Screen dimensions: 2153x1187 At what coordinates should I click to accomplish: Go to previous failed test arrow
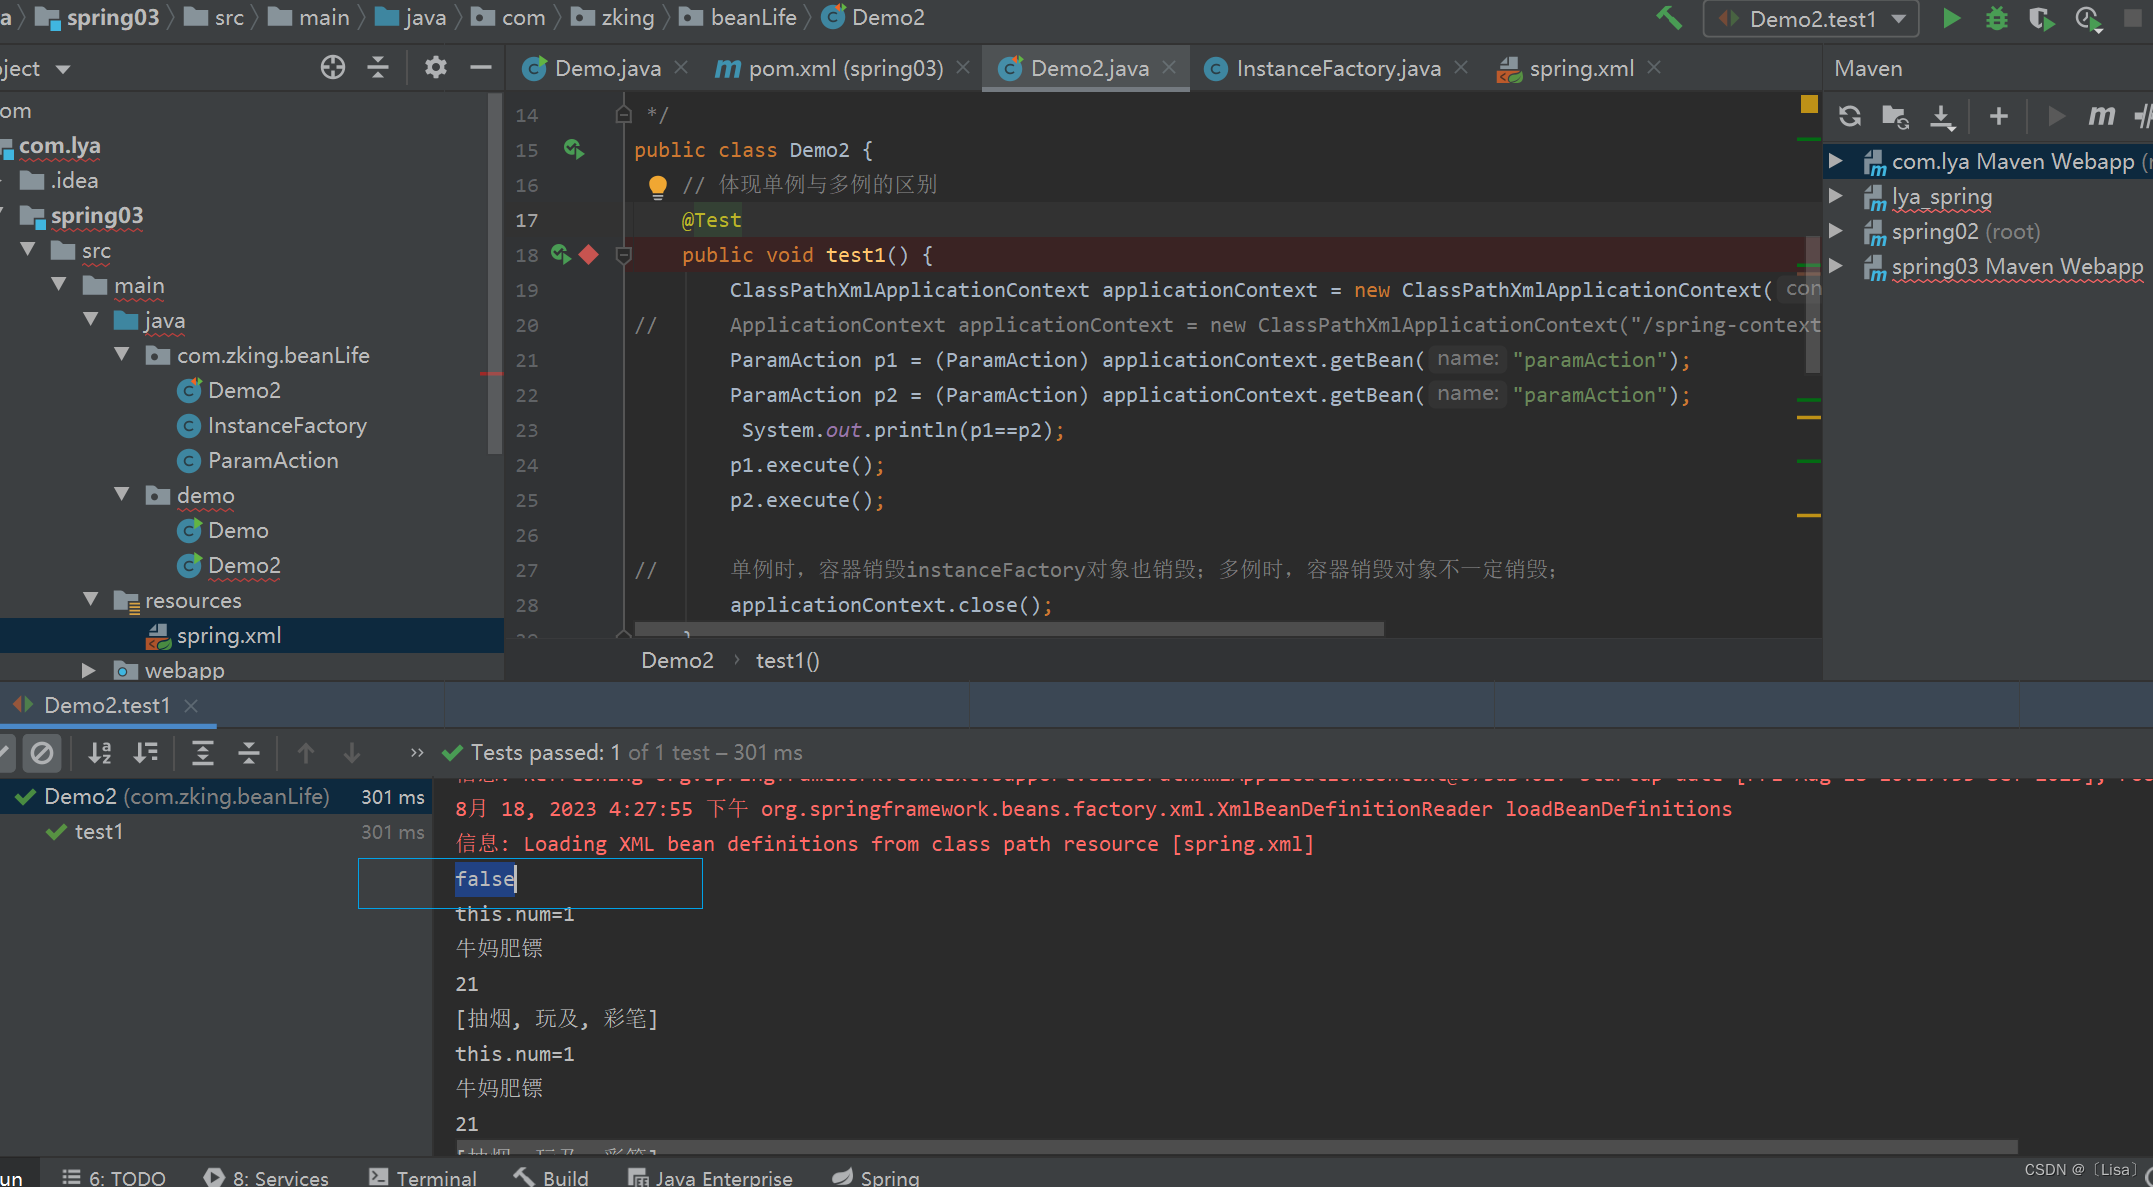(x=306, y=753)
